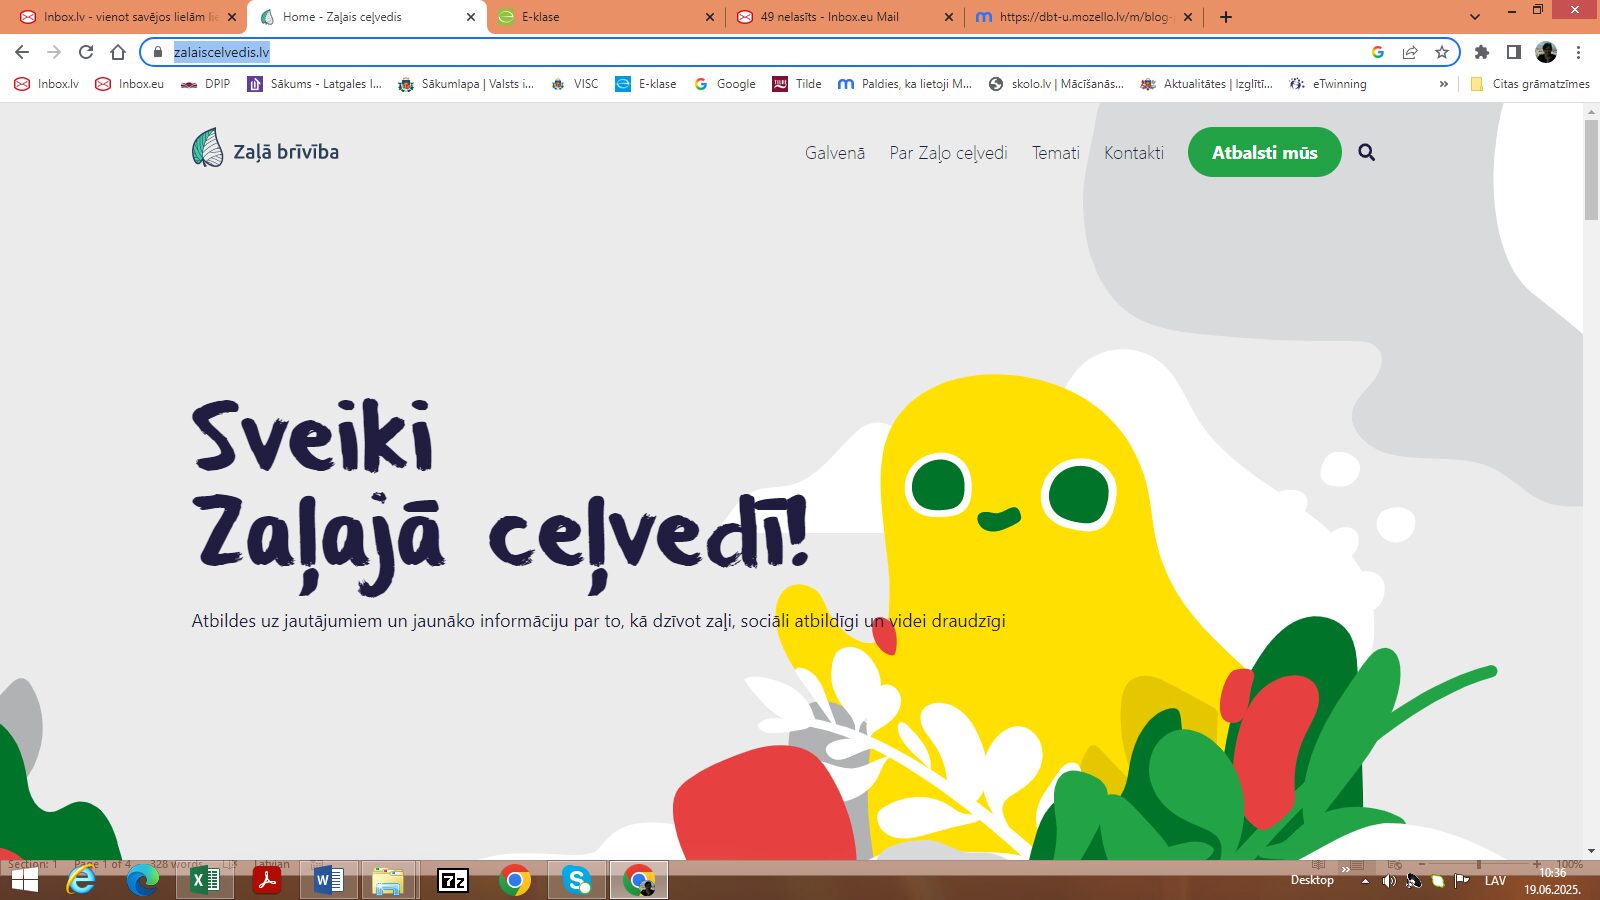
Task: Click the taskbar clock showing 10:36
Action: tap(1552, 881)
